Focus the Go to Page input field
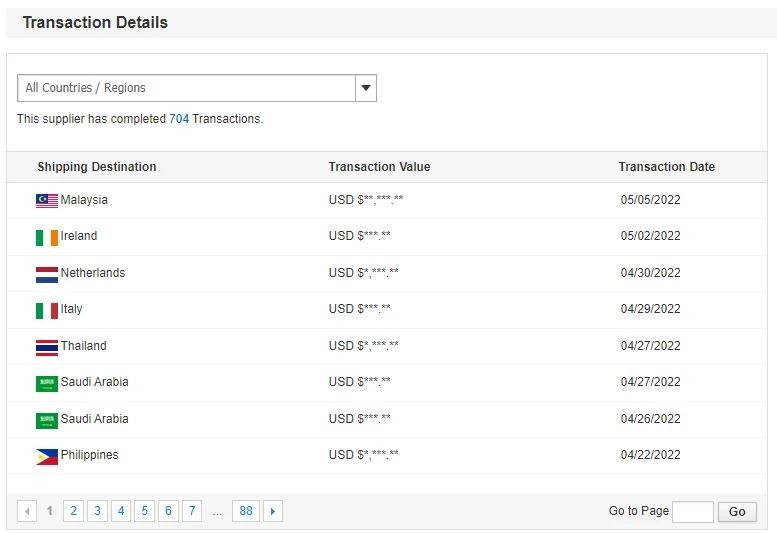The height and width of the screenshot is (533, 777). tap(692, 512)
